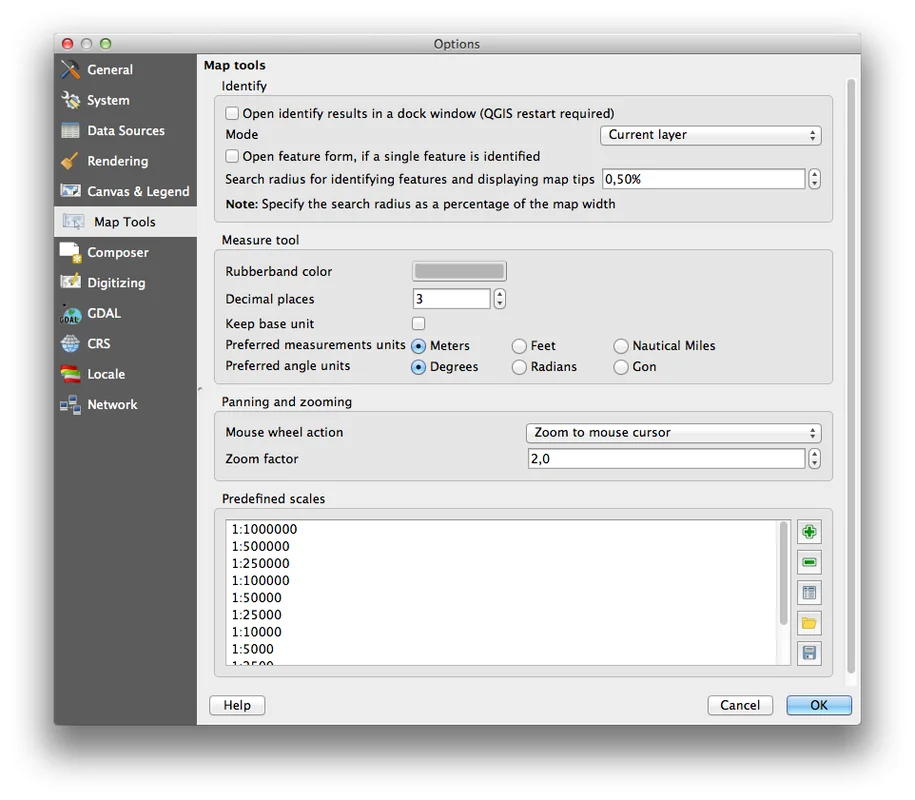This screenshot has width=915, height=800.
Task: Click the Rubberband color swatch
Action: 460,271
